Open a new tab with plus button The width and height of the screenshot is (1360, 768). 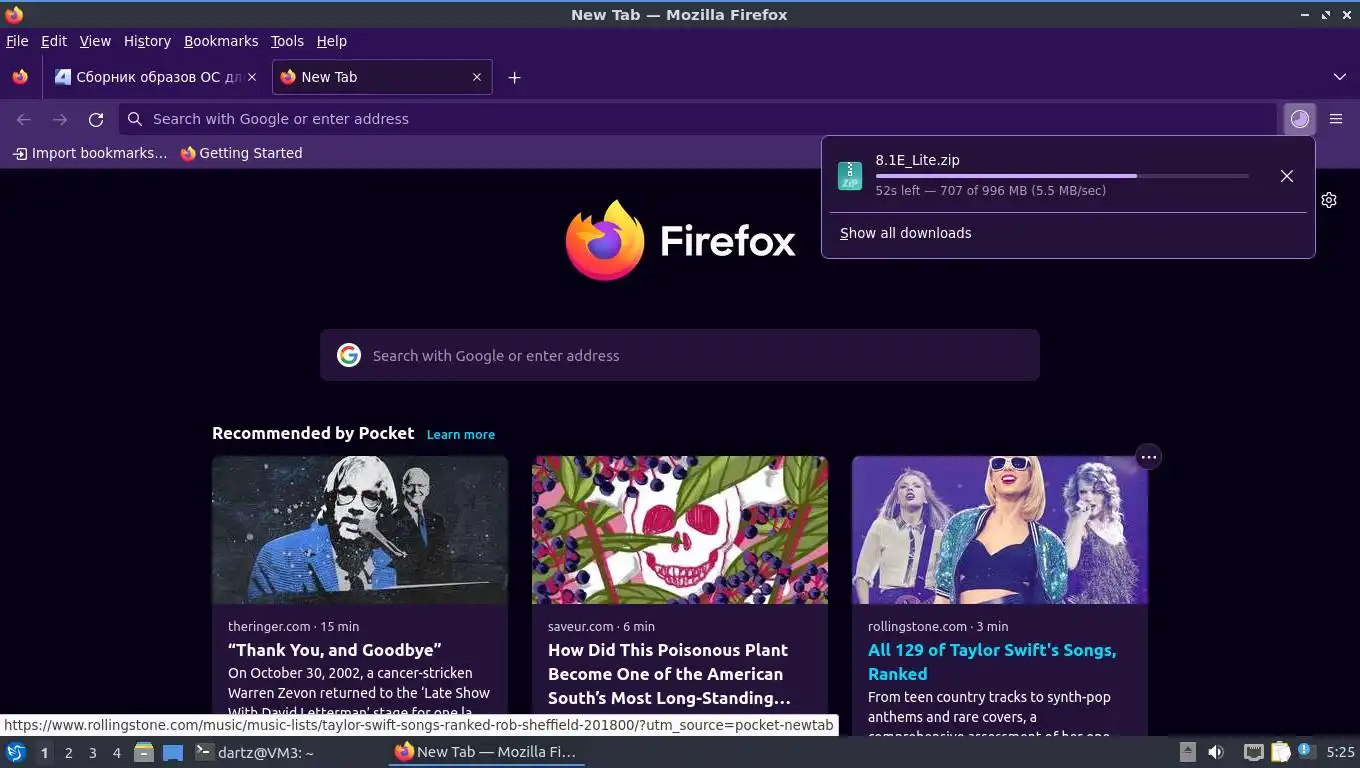pyautogui.click(x=514, y=77)
